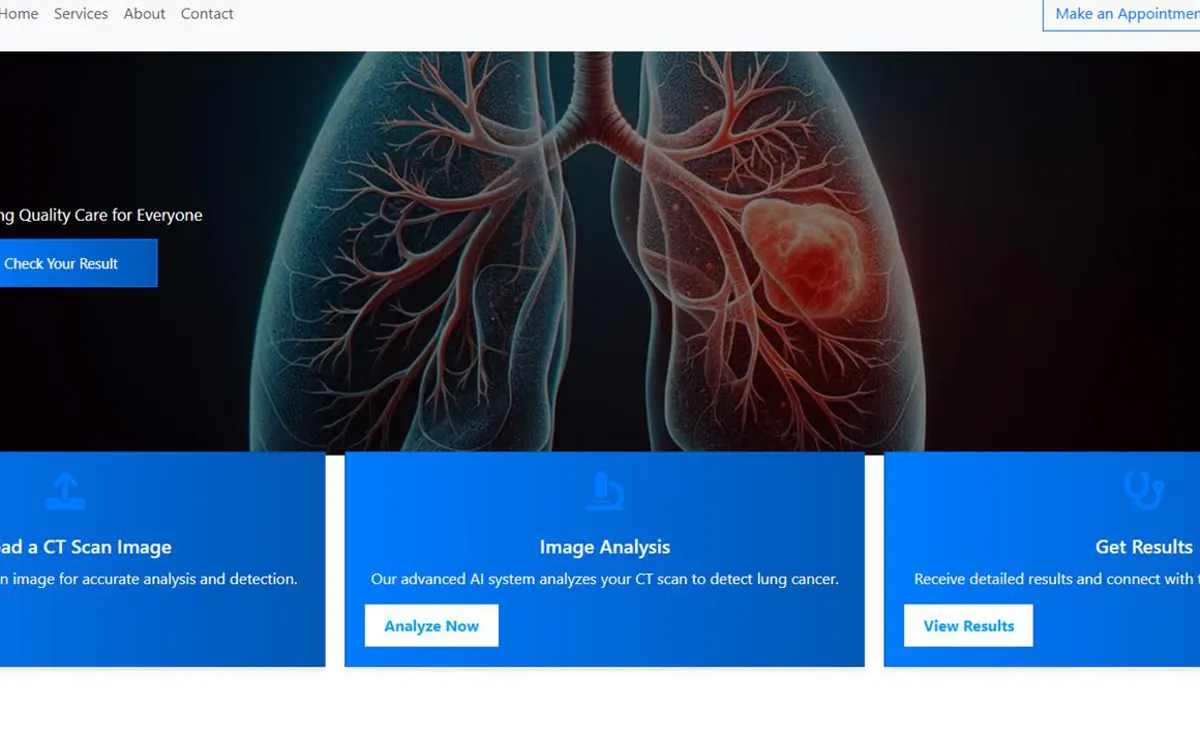Open the Home navigation link

click(x=19, y=14)
